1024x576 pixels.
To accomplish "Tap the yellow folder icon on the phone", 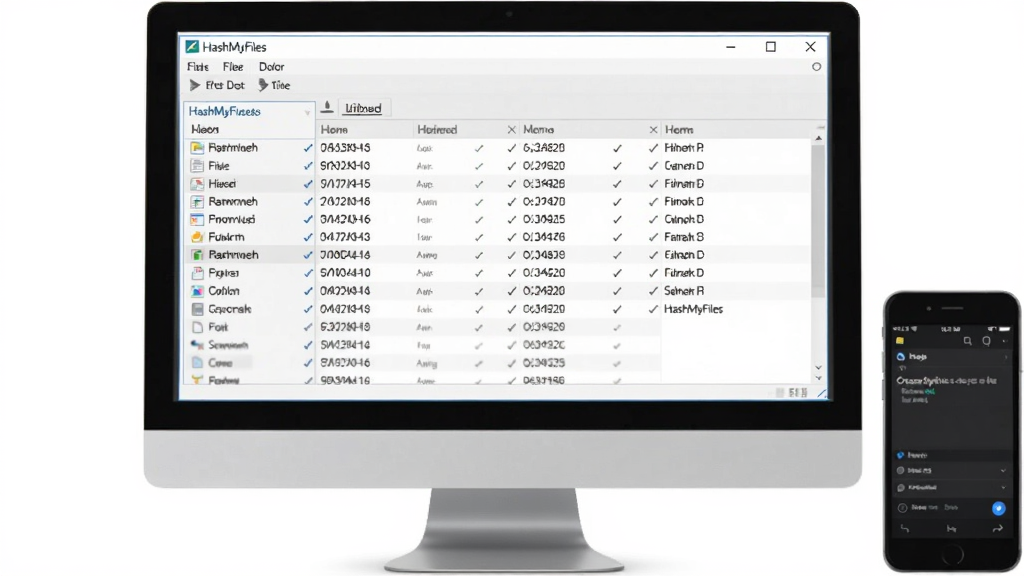I will click(900, 341).
